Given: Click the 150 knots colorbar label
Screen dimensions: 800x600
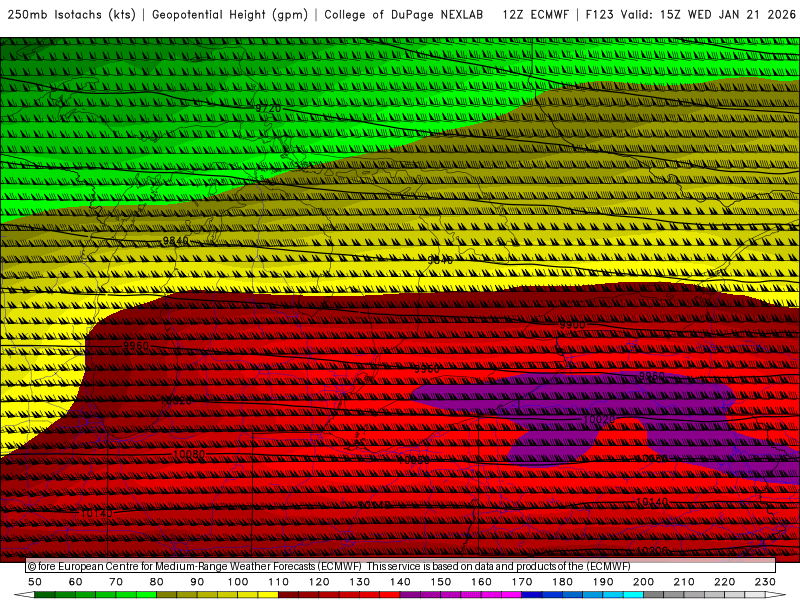Looking at the screenshot, I should point(440,582).
